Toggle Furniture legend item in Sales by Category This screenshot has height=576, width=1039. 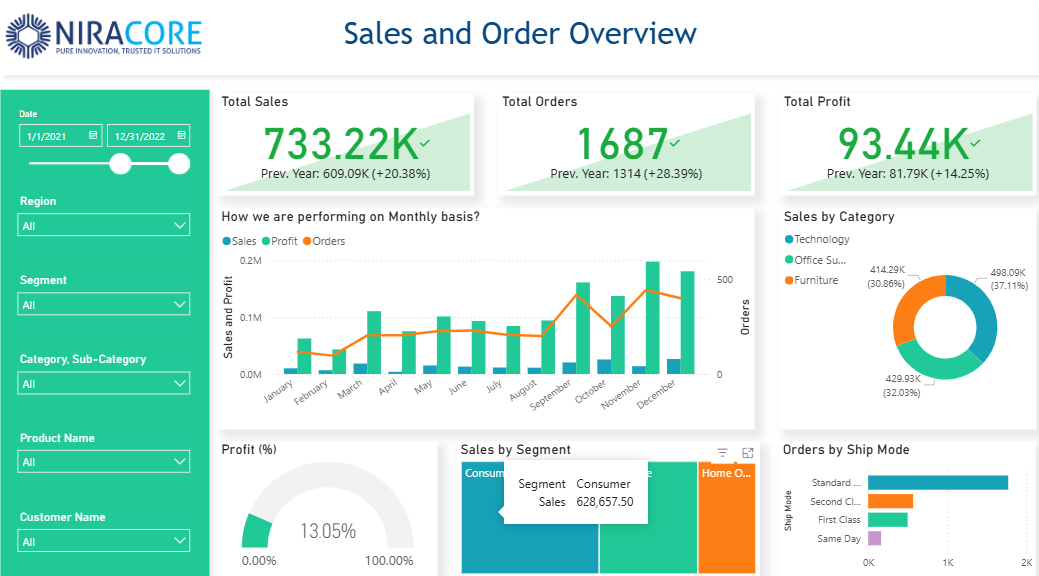pos(812,280)
